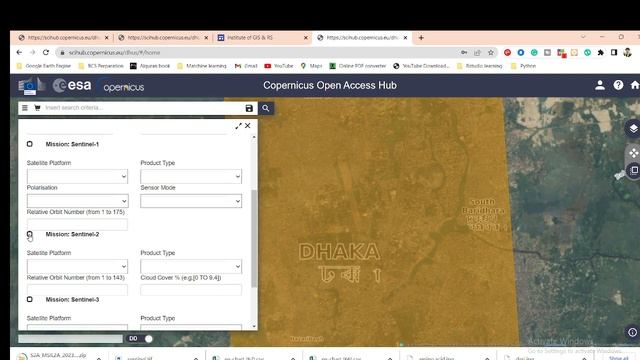Screen dimensions: 640x360
Task: Enable the Mission: Sentinel-3 checkbox
Action: click(x=29, y=299)
